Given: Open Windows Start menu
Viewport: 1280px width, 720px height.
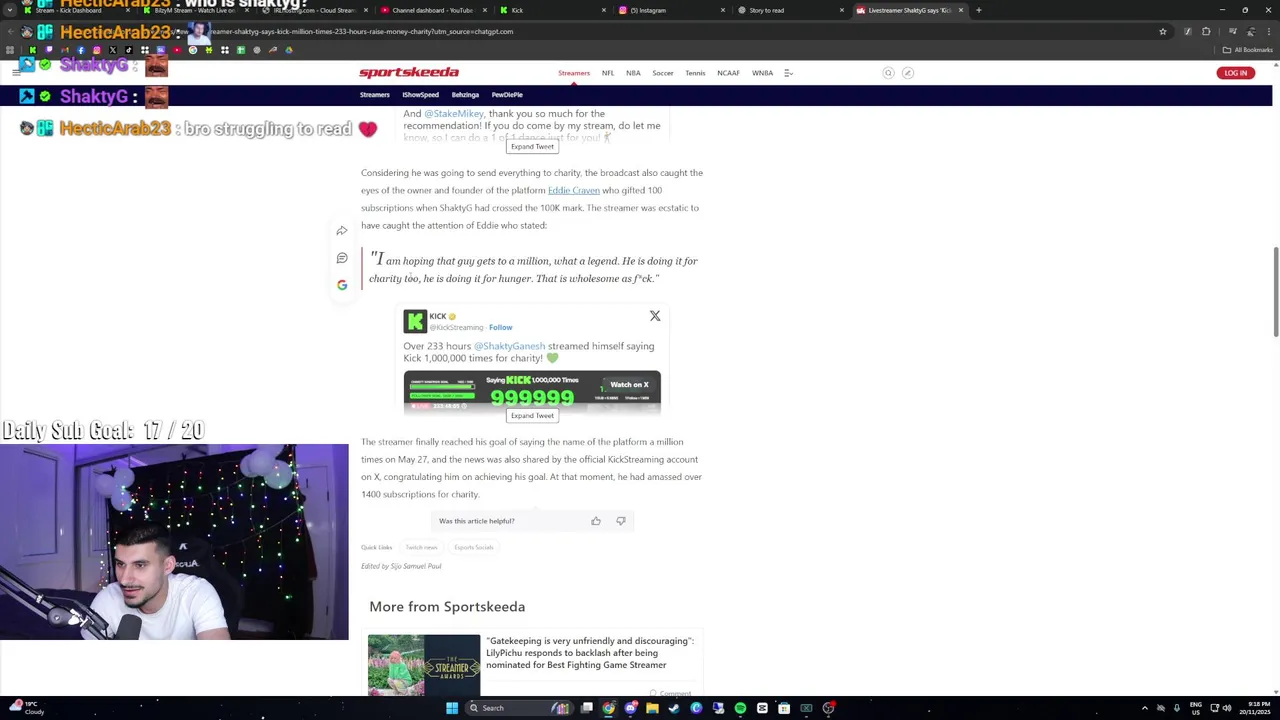Looking at the screenshot, I should [x=452, y=708].
